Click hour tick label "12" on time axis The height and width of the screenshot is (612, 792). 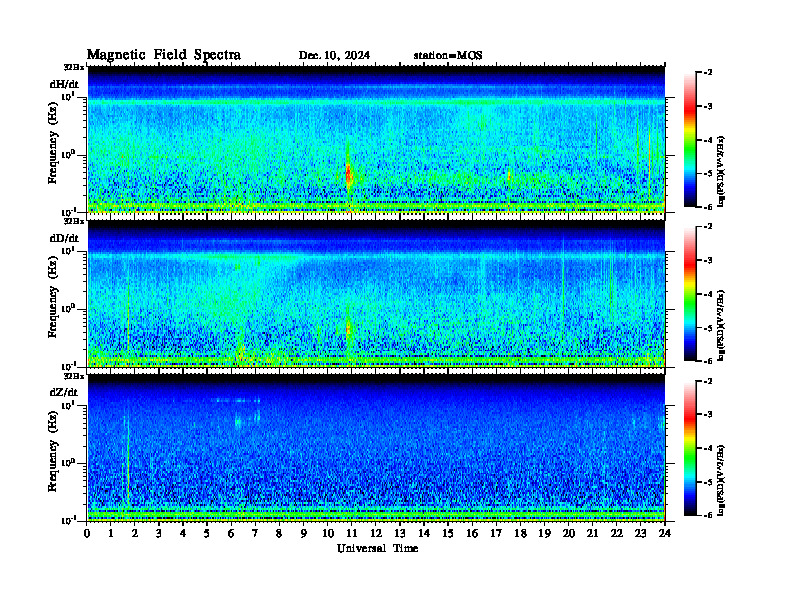376,533
